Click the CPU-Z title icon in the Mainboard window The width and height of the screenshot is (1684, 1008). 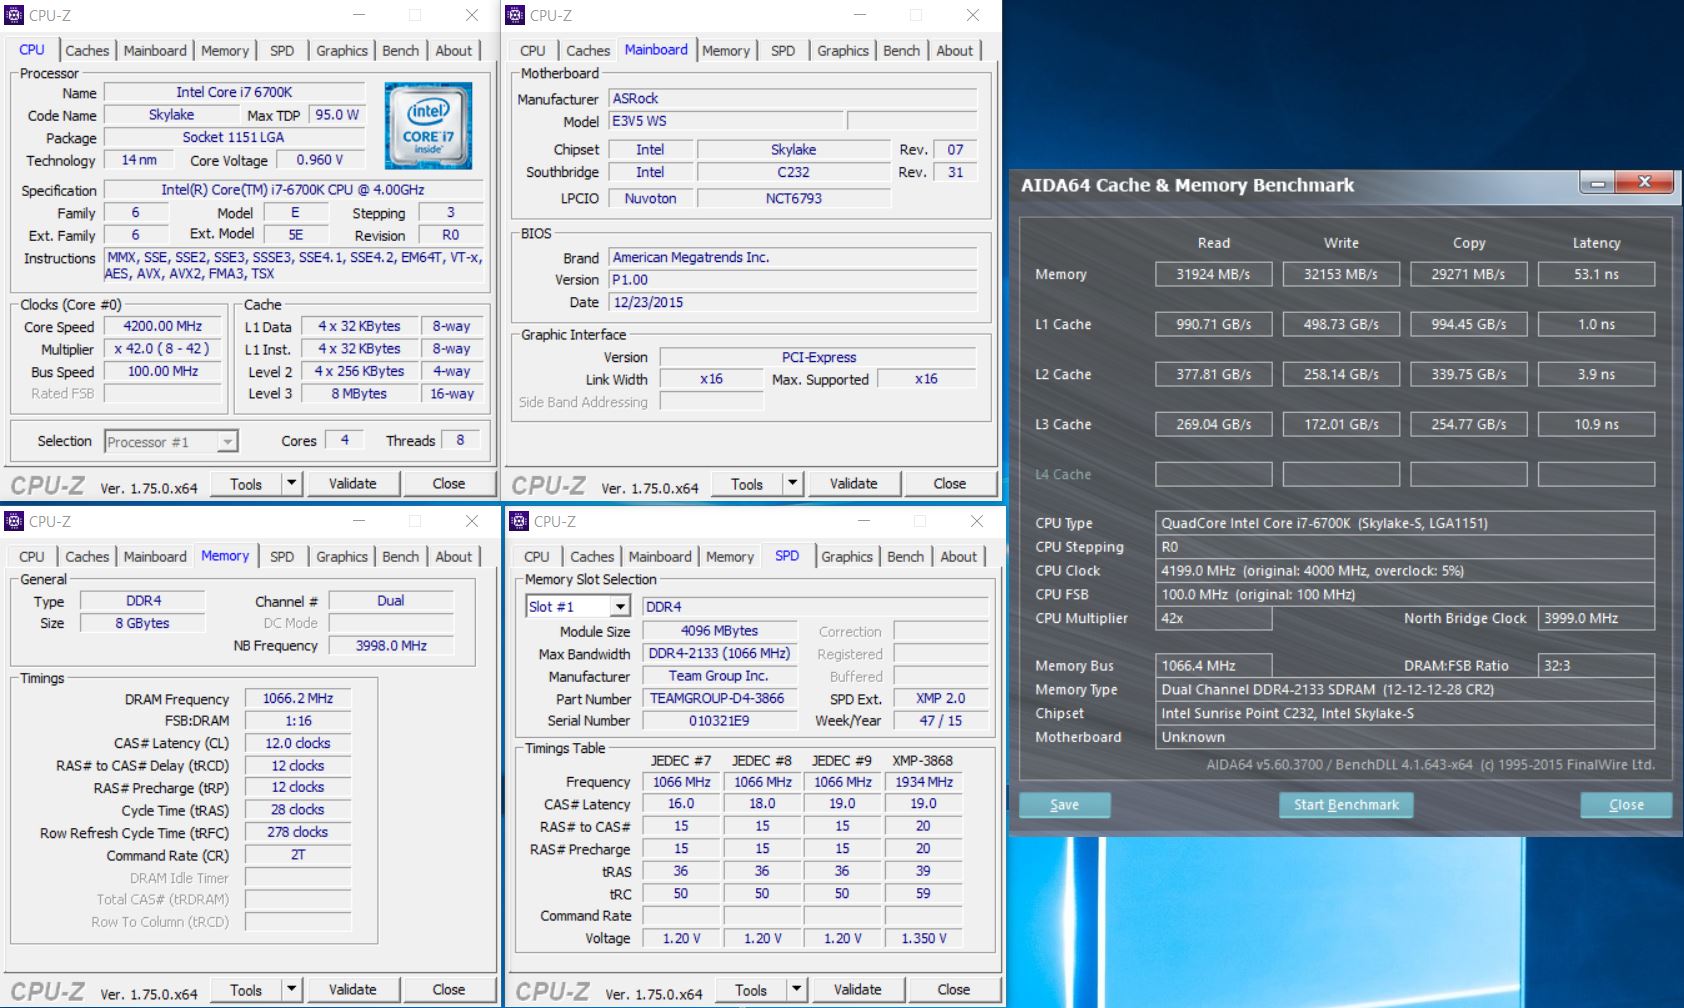515,15
